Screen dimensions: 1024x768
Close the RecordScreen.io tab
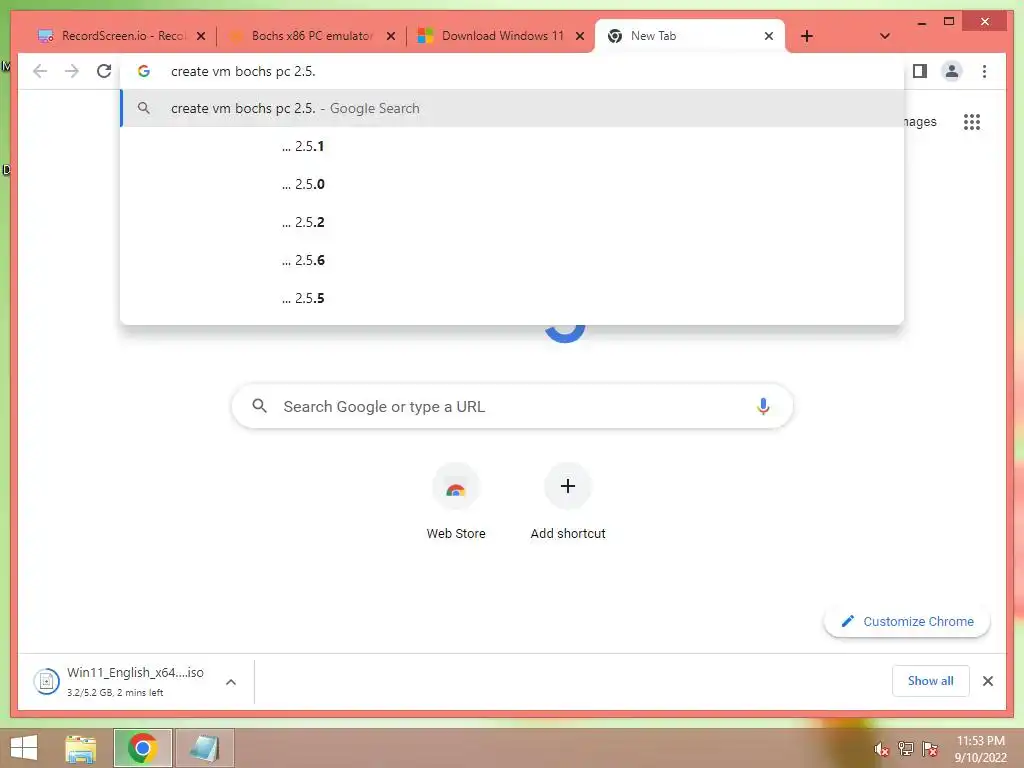(x=201, y=36)
